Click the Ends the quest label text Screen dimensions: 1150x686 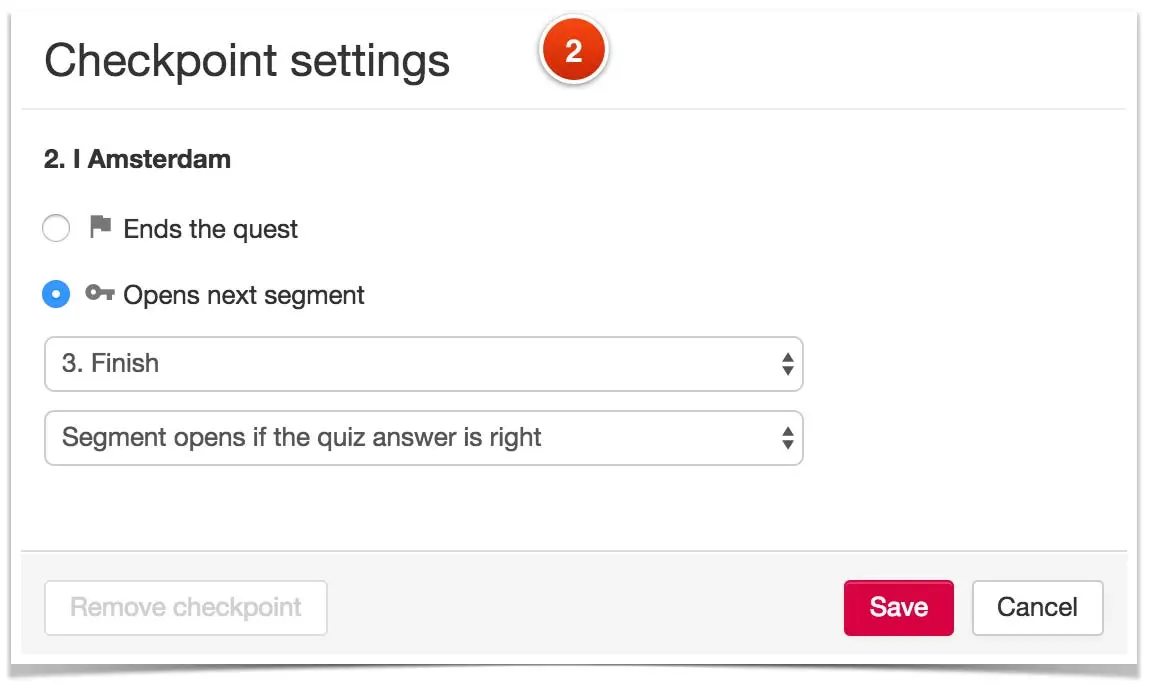pos(210,229)
